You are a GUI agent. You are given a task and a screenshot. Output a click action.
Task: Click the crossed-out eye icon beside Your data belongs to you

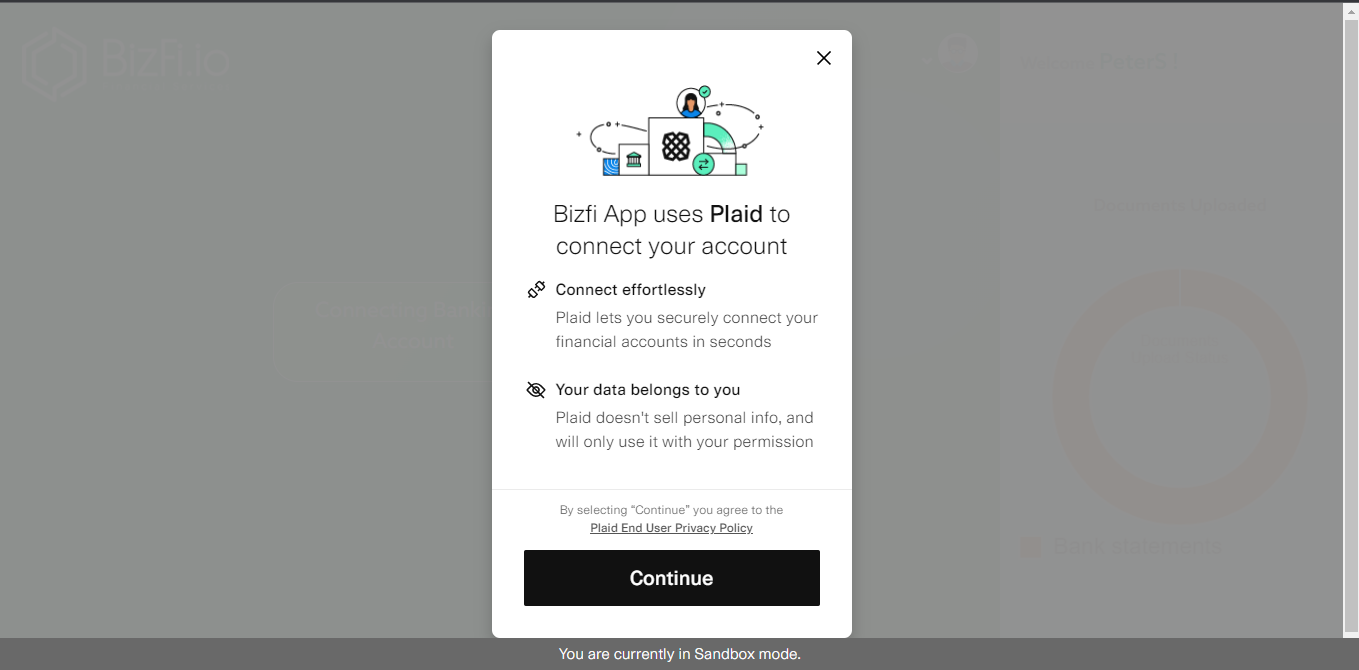(536, 390)
